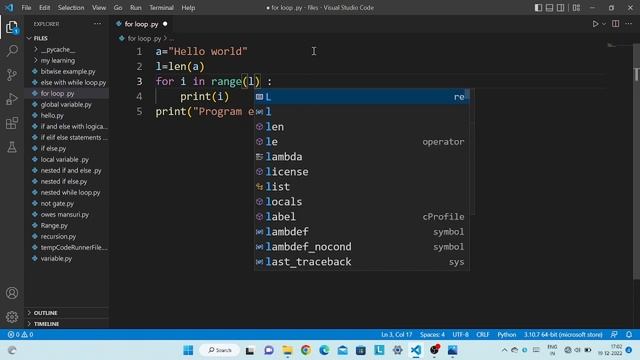Open File Explorer from taskbar
Viewport: 640px width, 360px height.
(287, 350)
